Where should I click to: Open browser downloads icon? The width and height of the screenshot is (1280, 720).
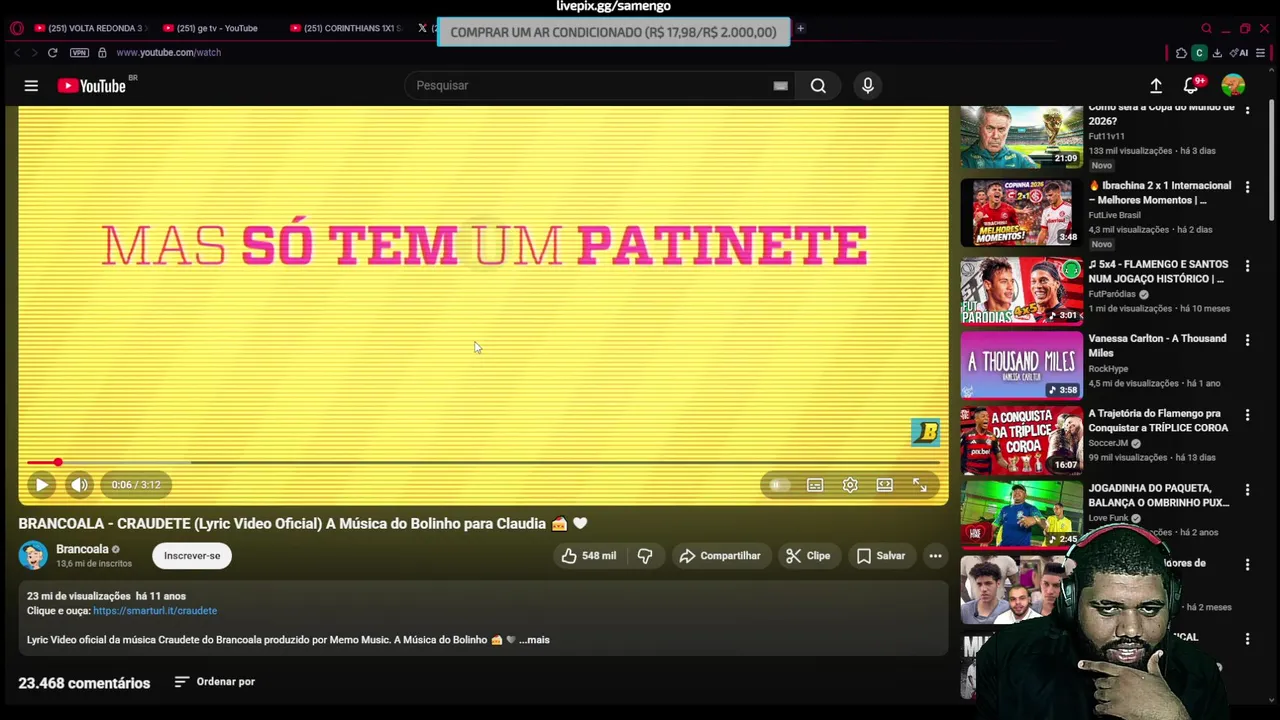pyautogui.click(x=1217, y=53)
